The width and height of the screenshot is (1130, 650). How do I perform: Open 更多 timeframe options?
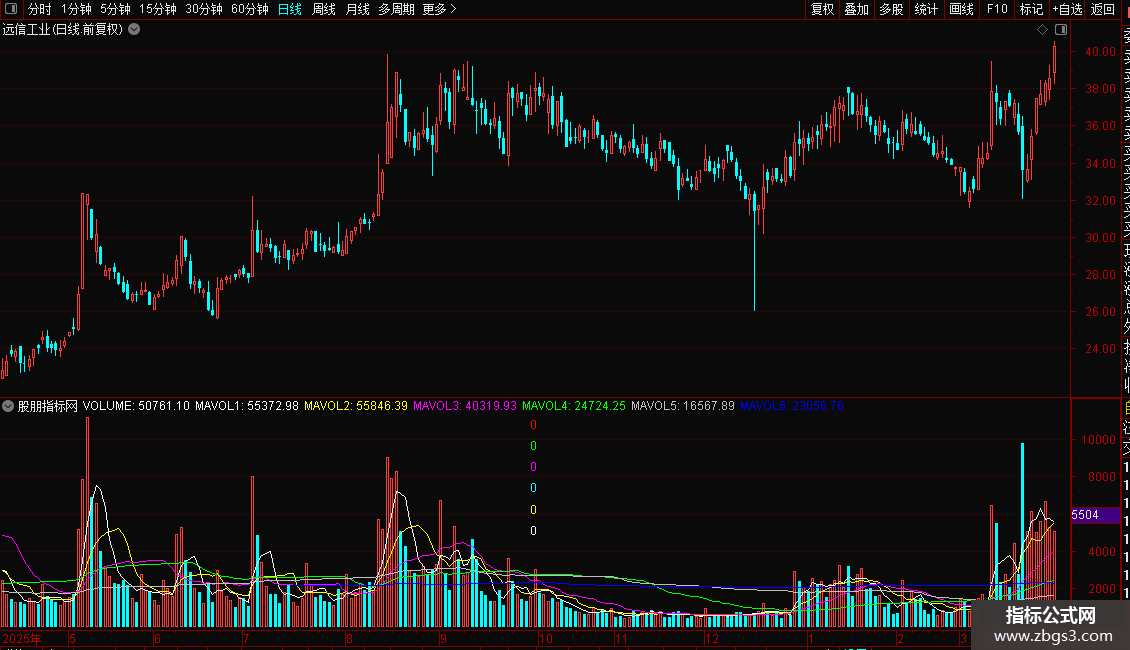439,9
